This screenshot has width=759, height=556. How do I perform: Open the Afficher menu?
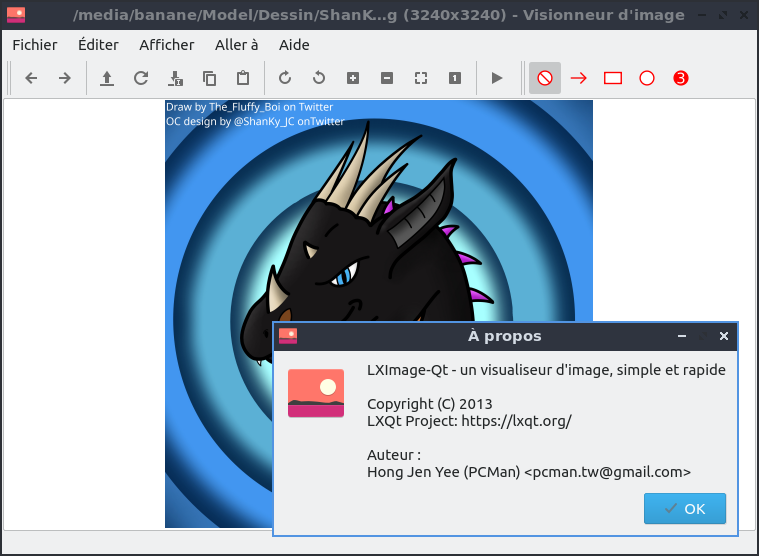tap(167, 45)
